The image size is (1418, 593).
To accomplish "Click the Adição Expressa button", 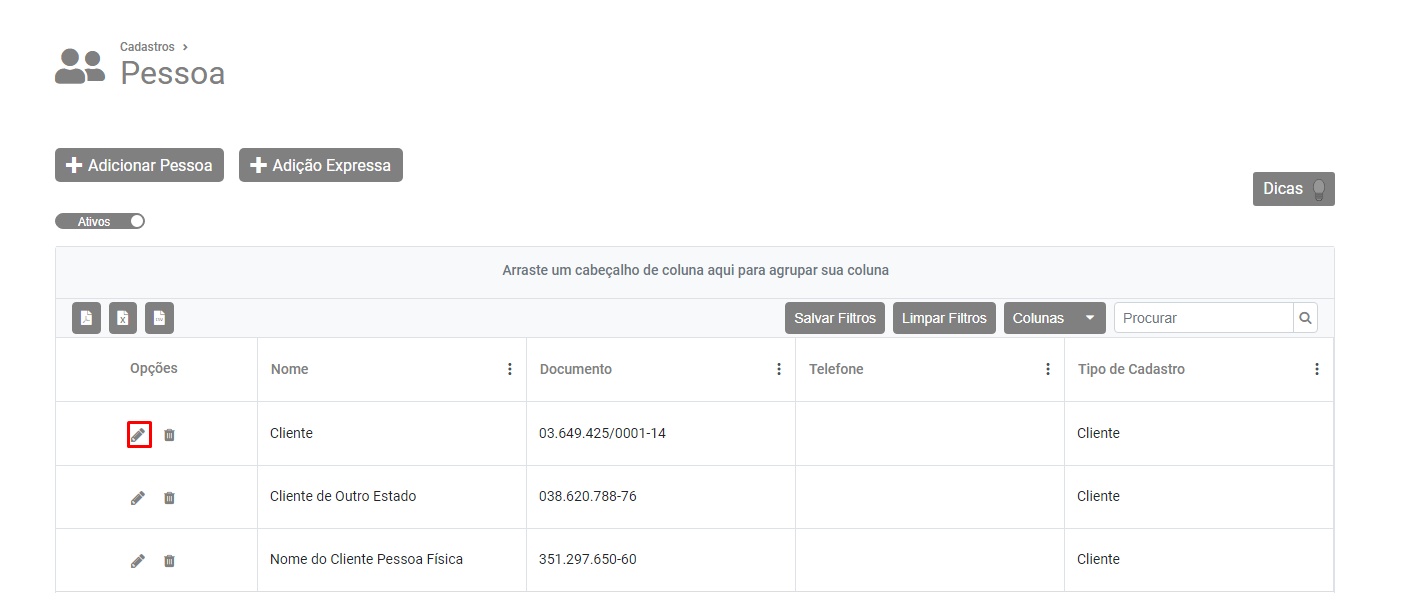I will pyautogui.click(x=321, y=165).
